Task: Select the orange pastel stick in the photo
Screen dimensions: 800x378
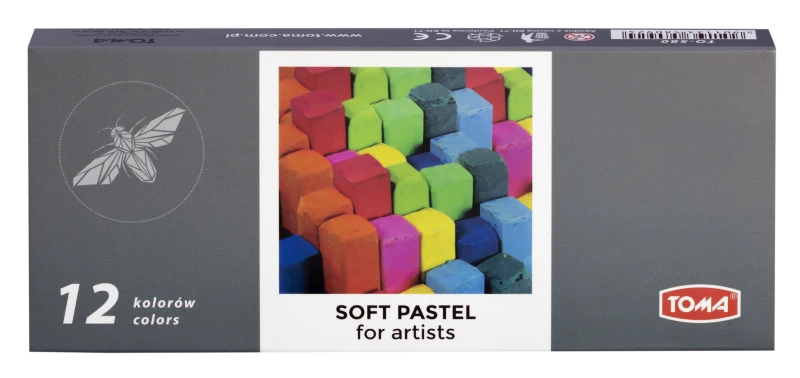Action: (349, 254)
